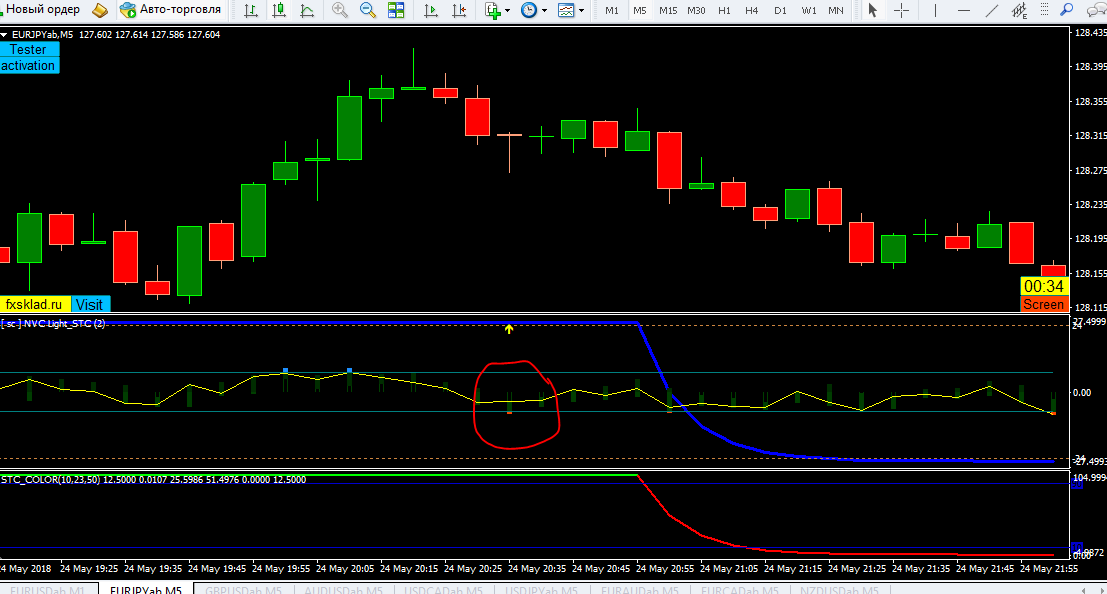Expand the periodicity dropdown arrow

point(544,11)
